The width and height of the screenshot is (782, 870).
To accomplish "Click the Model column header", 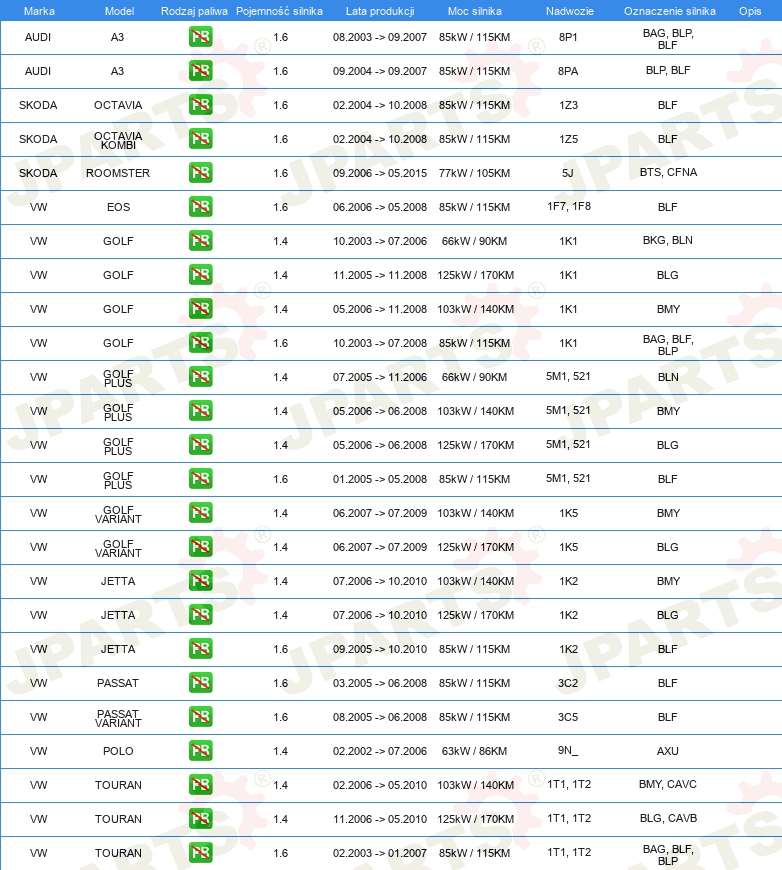I will (x=119, y=11).
